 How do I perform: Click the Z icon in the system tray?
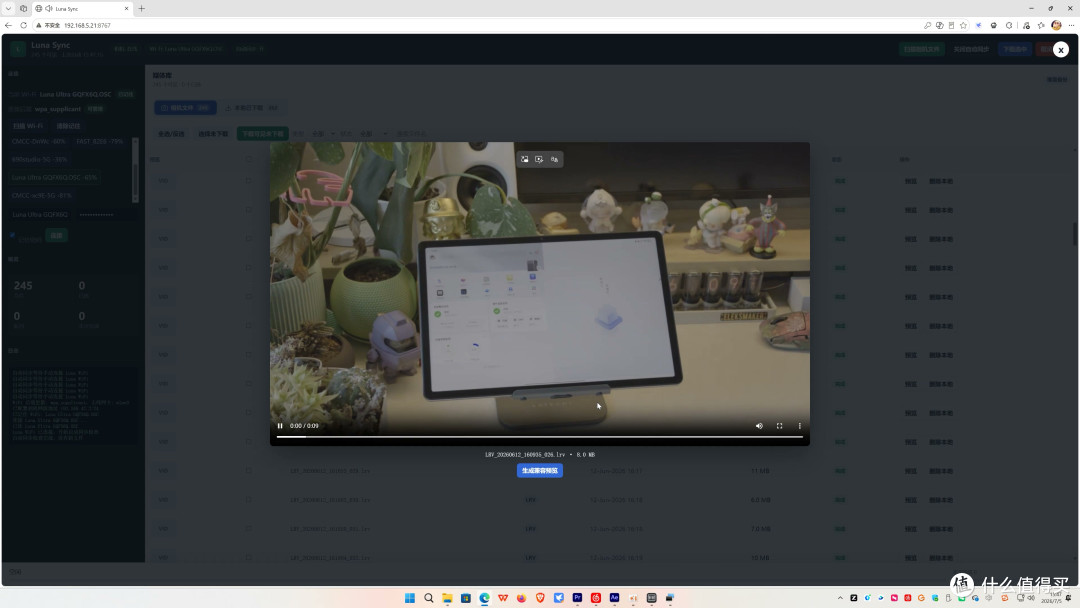pos(853,598)
